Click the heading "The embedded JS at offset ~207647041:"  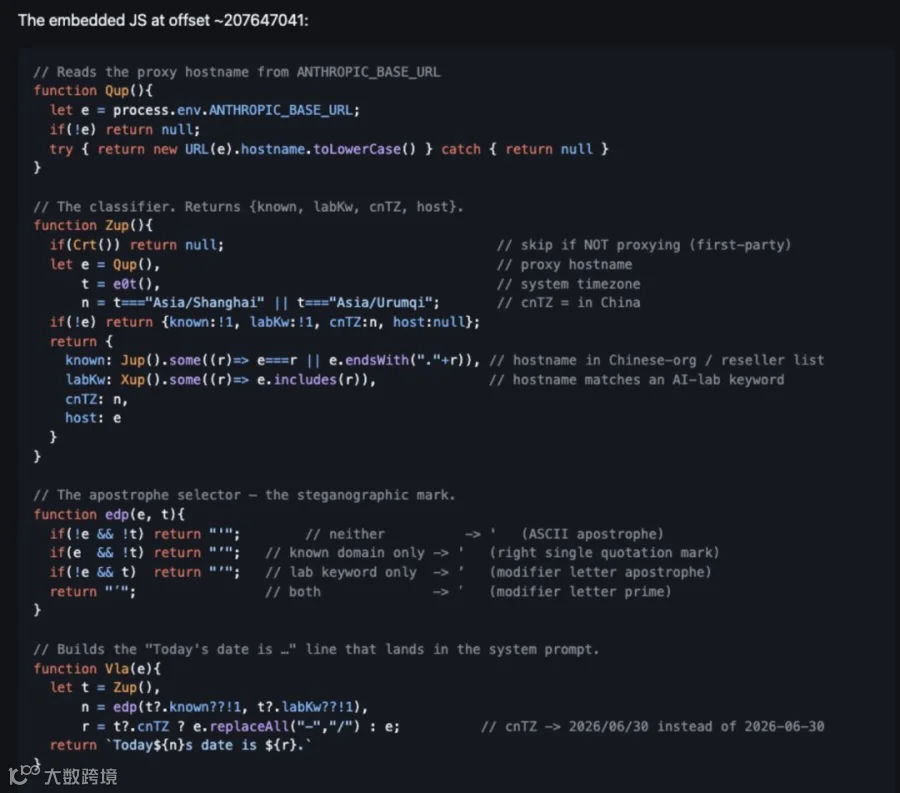point(163,20)
